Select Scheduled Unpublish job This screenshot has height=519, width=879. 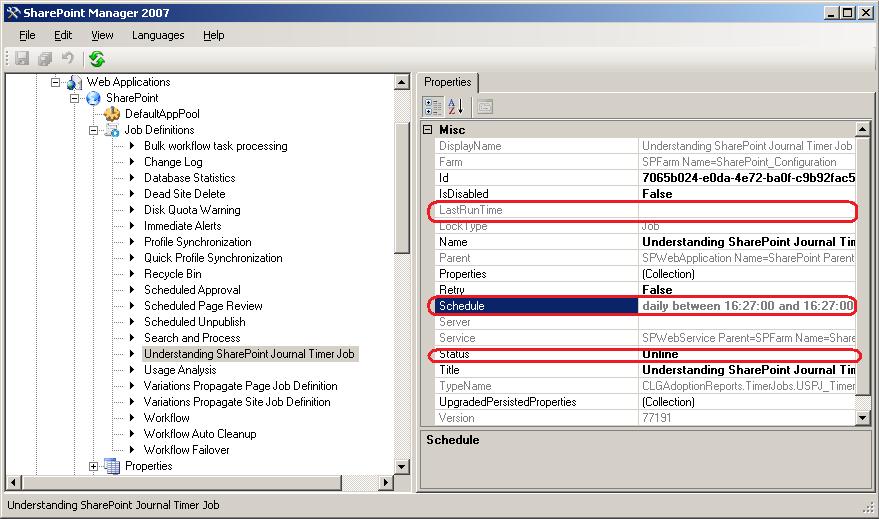coord(195,322)
